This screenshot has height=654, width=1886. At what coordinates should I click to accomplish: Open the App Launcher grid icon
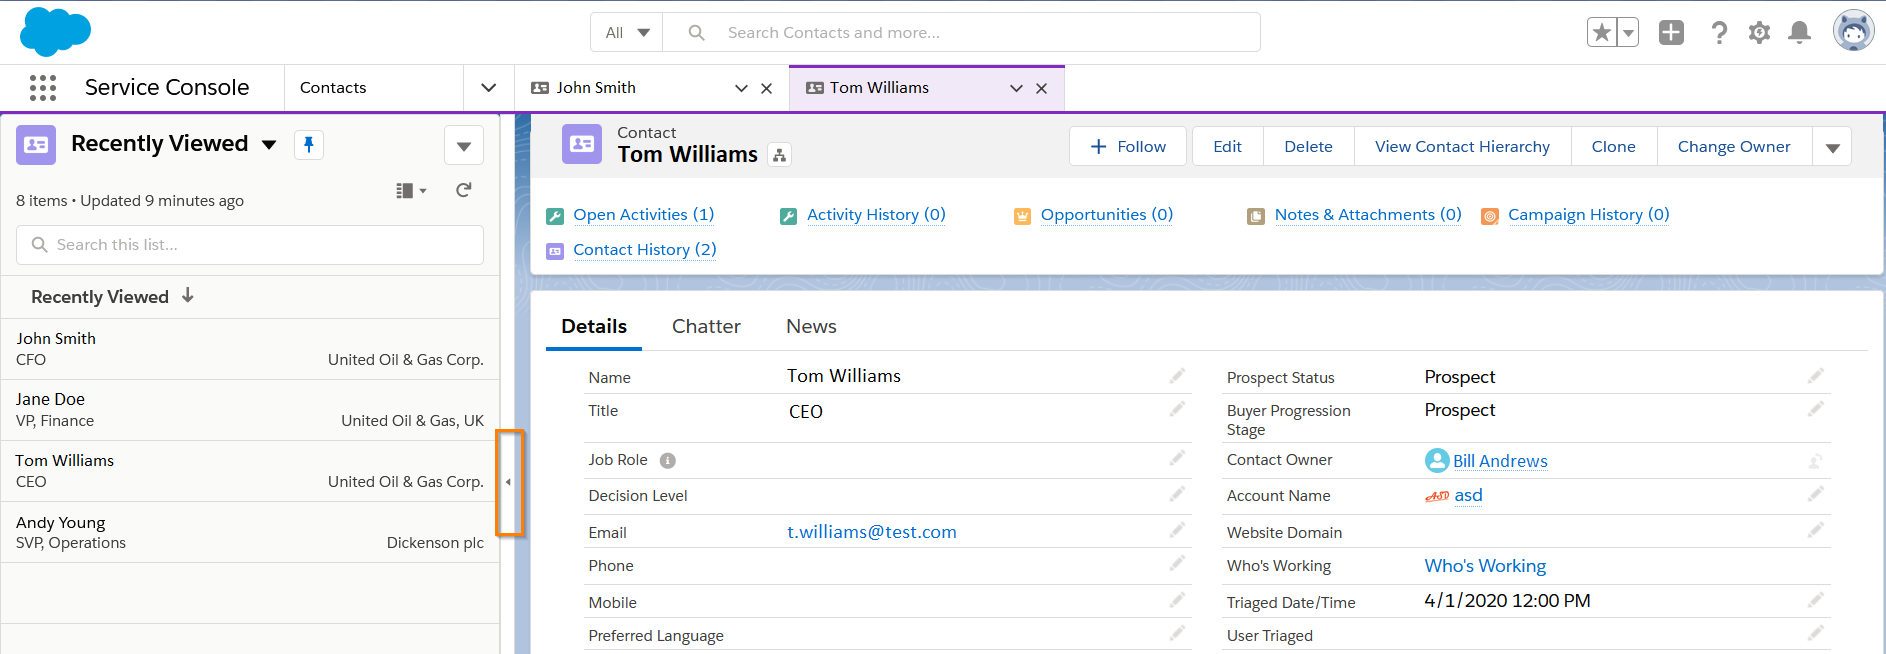tap(43, 88)
